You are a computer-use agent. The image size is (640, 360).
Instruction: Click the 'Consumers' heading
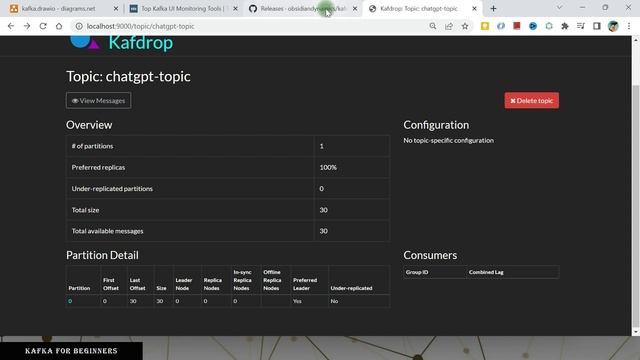point(430,255)
